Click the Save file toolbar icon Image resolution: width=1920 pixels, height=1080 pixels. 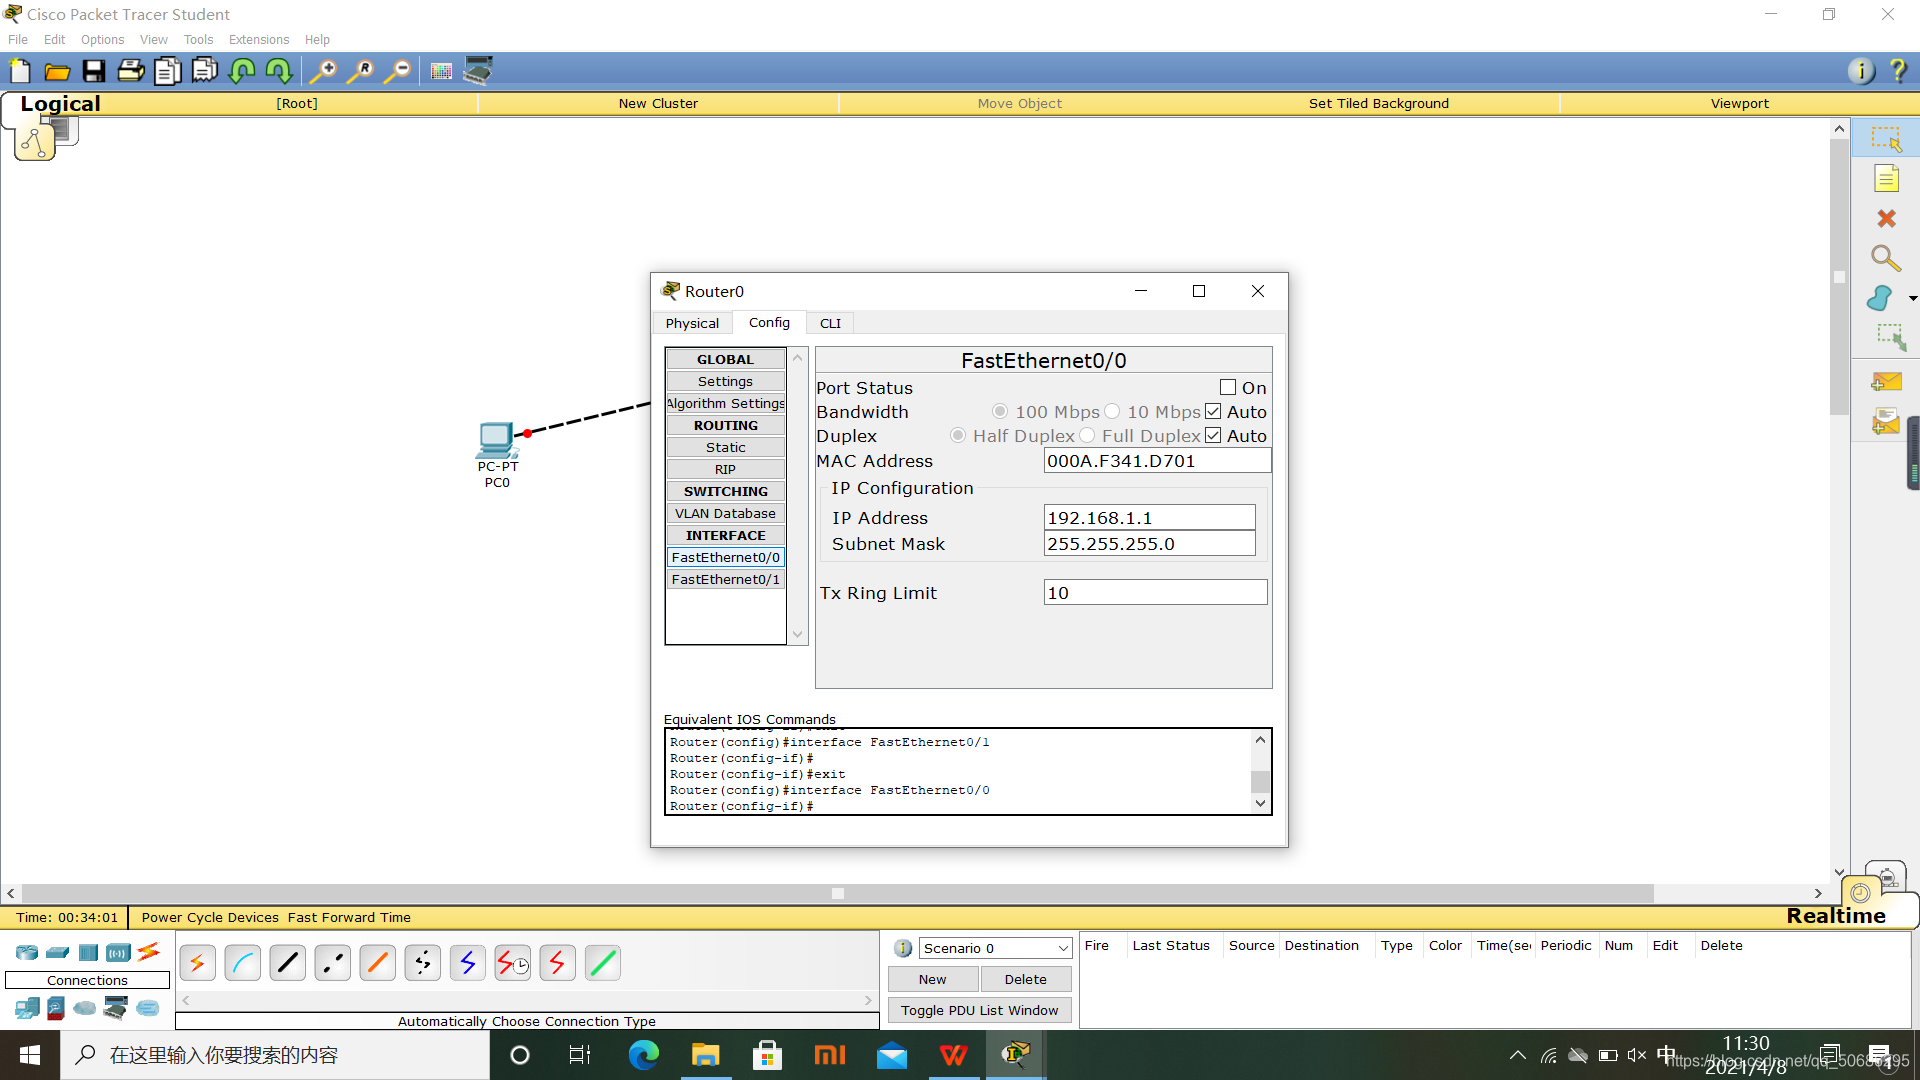pyautogui.click(x=94, y=71)
